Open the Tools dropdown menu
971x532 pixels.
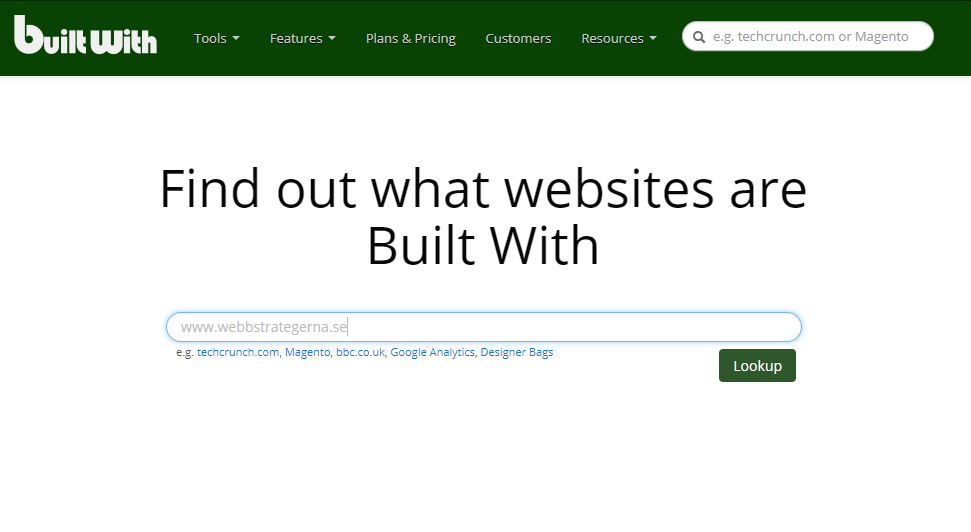(216, 38)
